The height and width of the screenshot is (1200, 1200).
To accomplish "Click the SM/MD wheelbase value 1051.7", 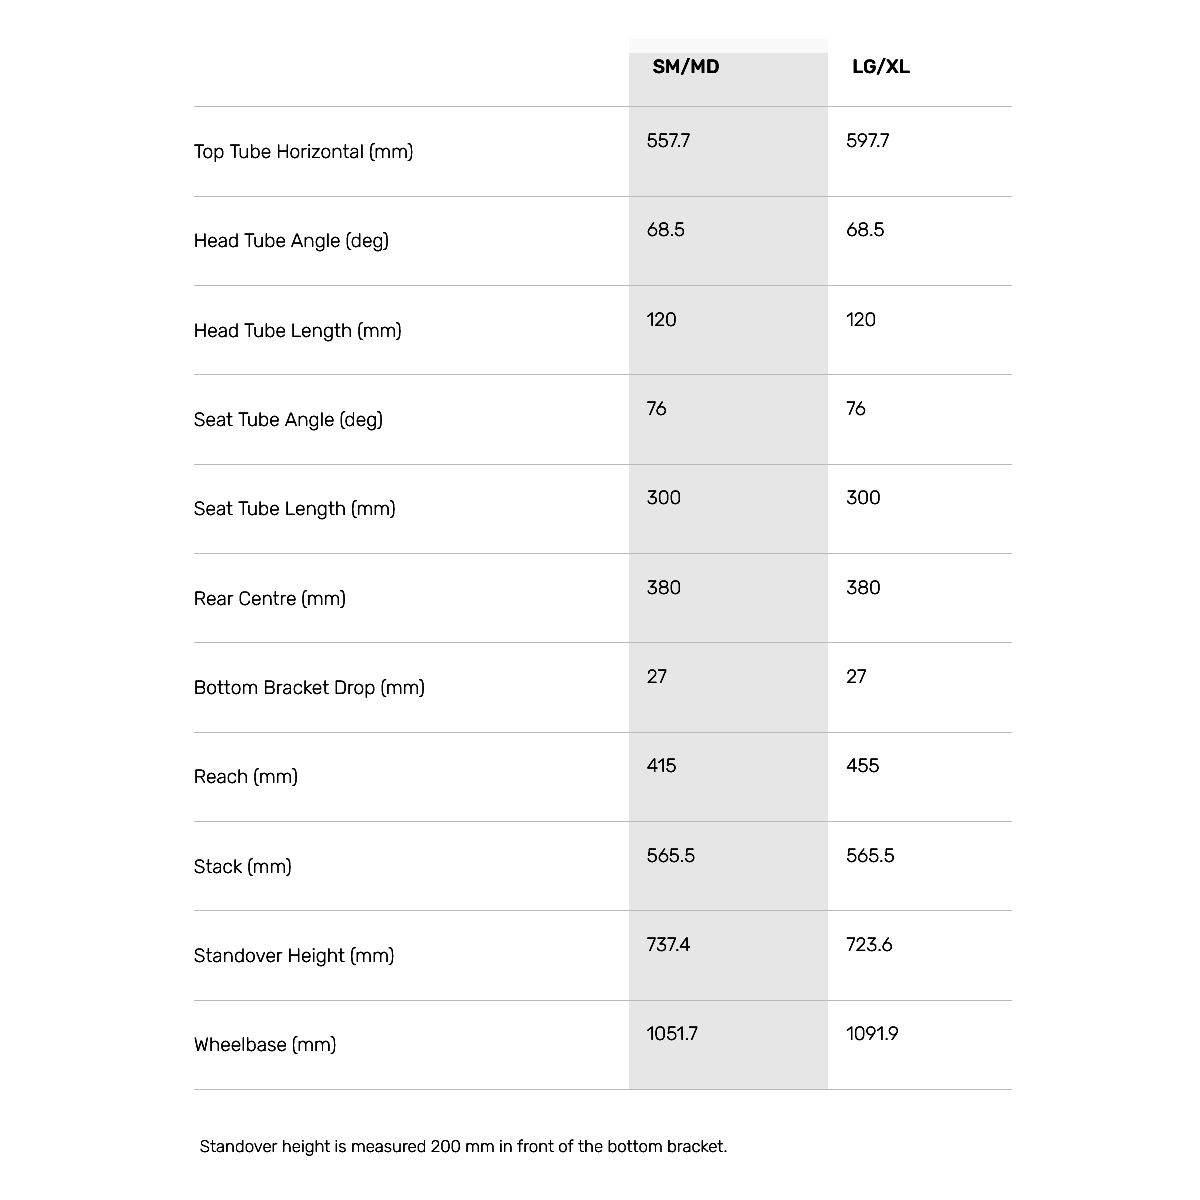I will (671, 1034).
